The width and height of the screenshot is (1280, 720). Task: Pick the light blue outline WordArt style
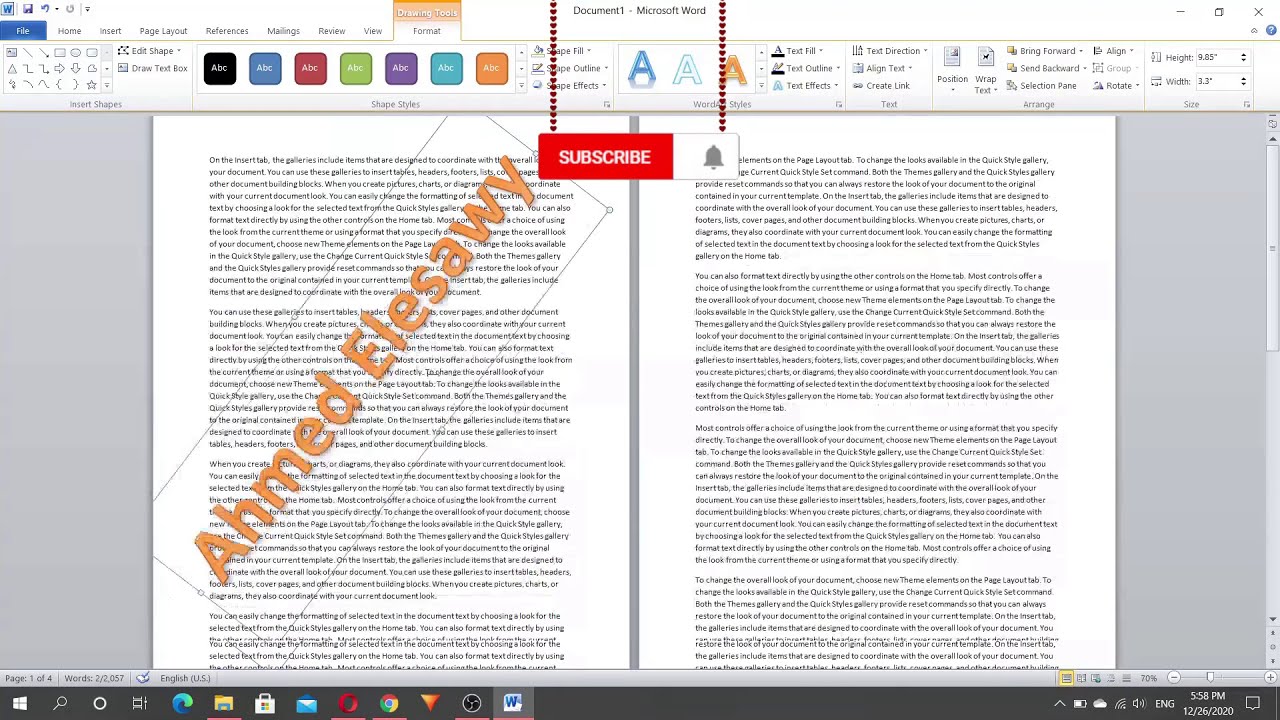point(687,69)
